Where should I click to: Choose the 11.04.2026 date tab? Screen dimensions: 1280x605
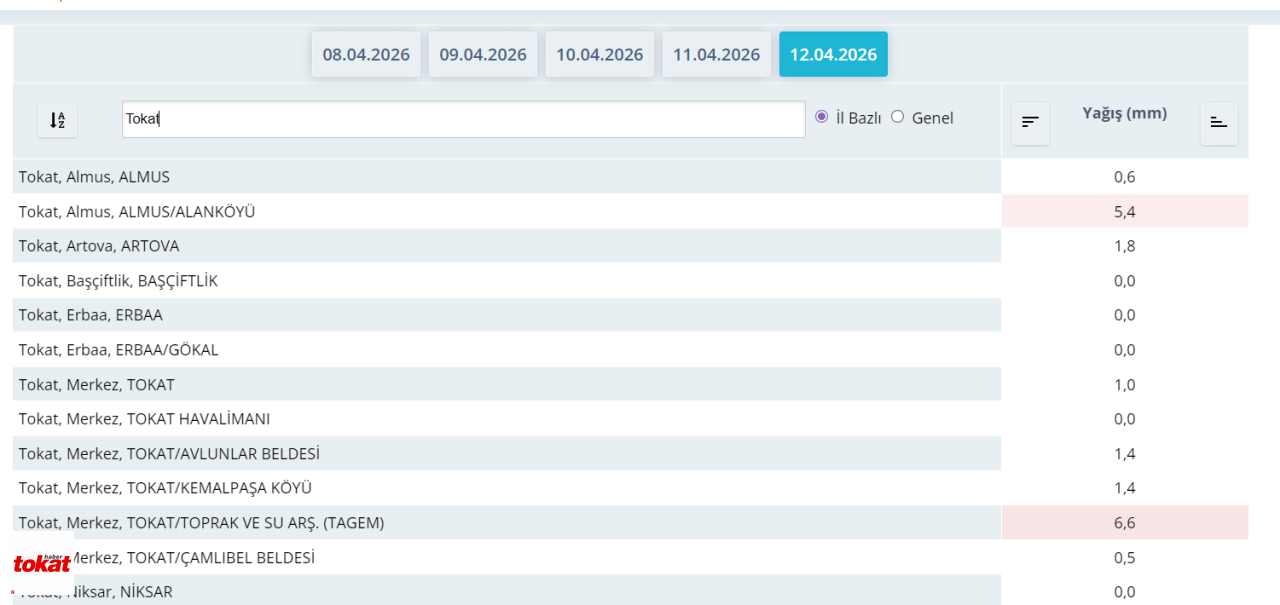716,54
